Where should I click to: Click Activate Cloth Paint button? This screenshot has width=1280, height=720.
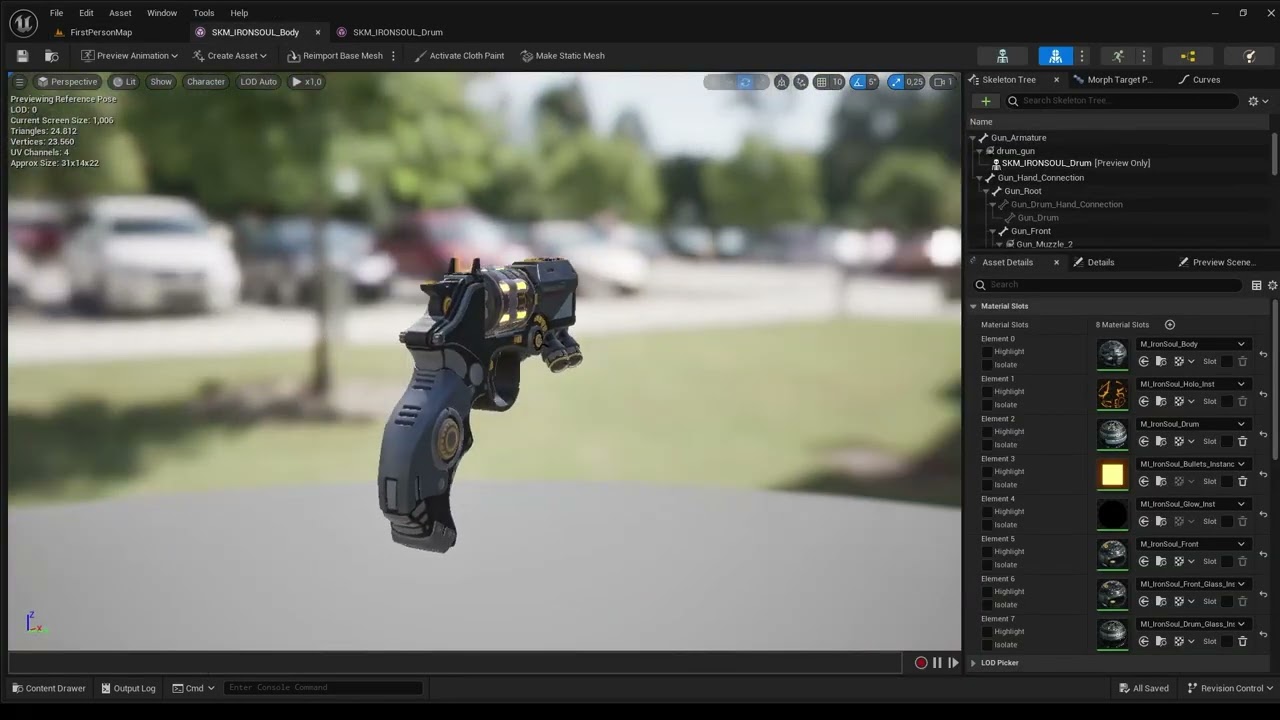click(x=459, y=56)
